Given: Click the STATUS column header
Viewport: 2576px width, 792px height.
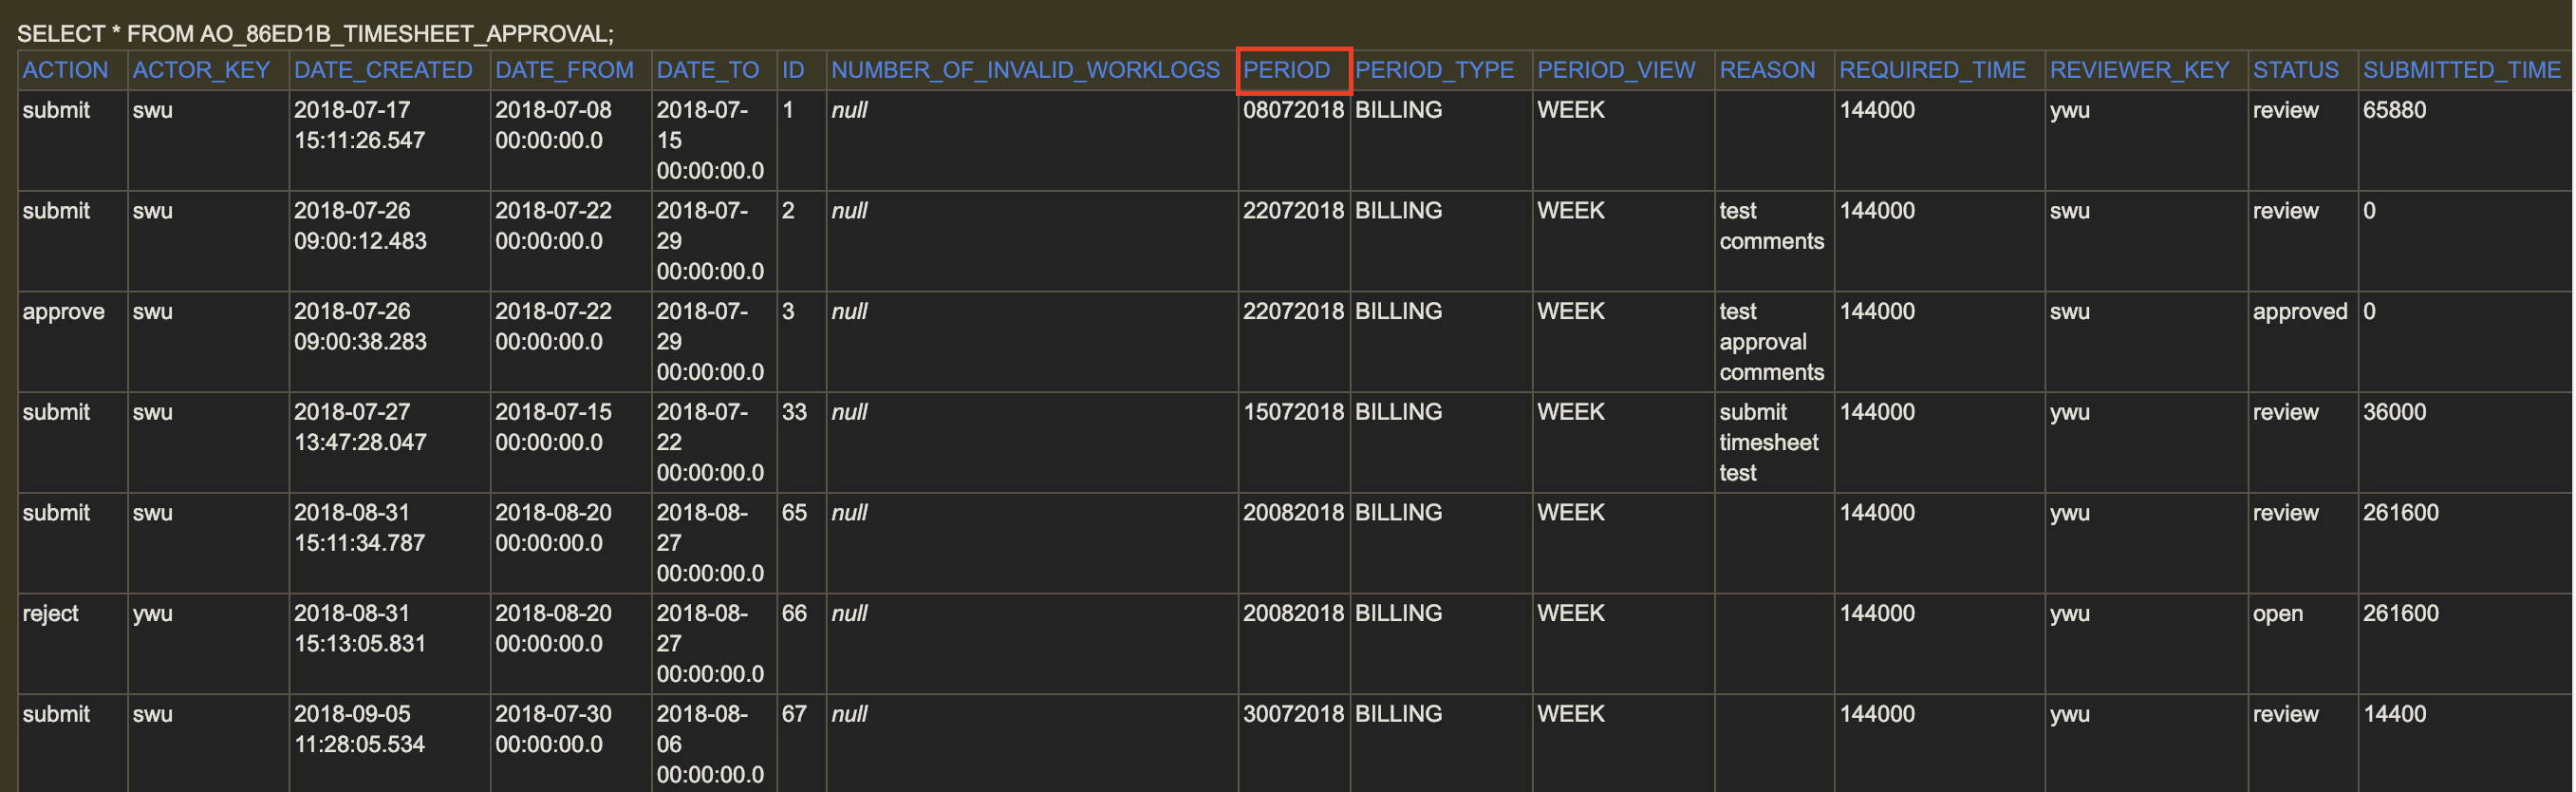Looking at the screenshot, I should coord(2295,70).
